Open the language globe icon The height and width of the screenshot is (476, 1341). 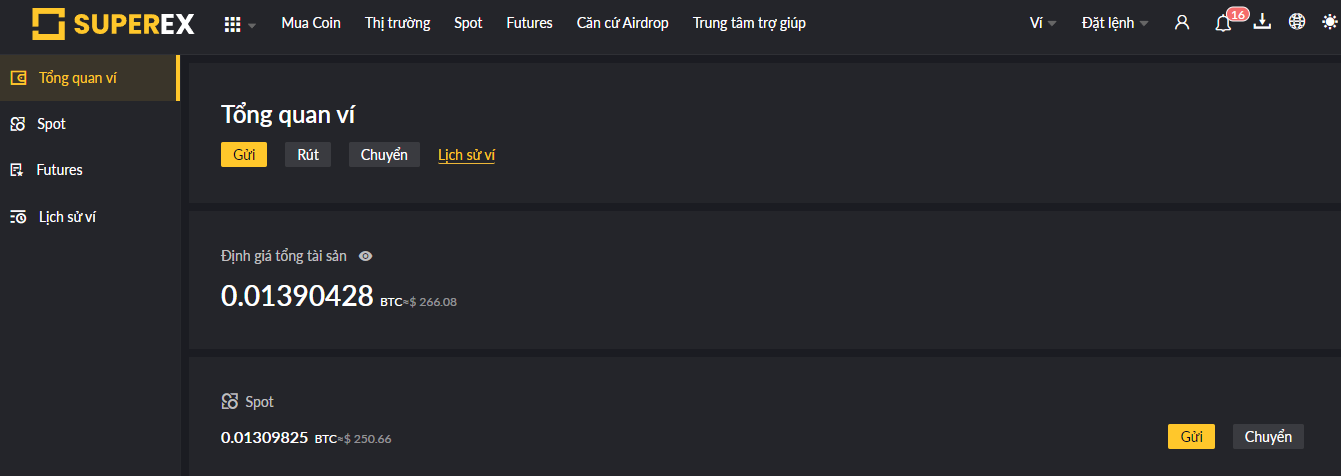pyautogui.click(x=1297, y=22)
